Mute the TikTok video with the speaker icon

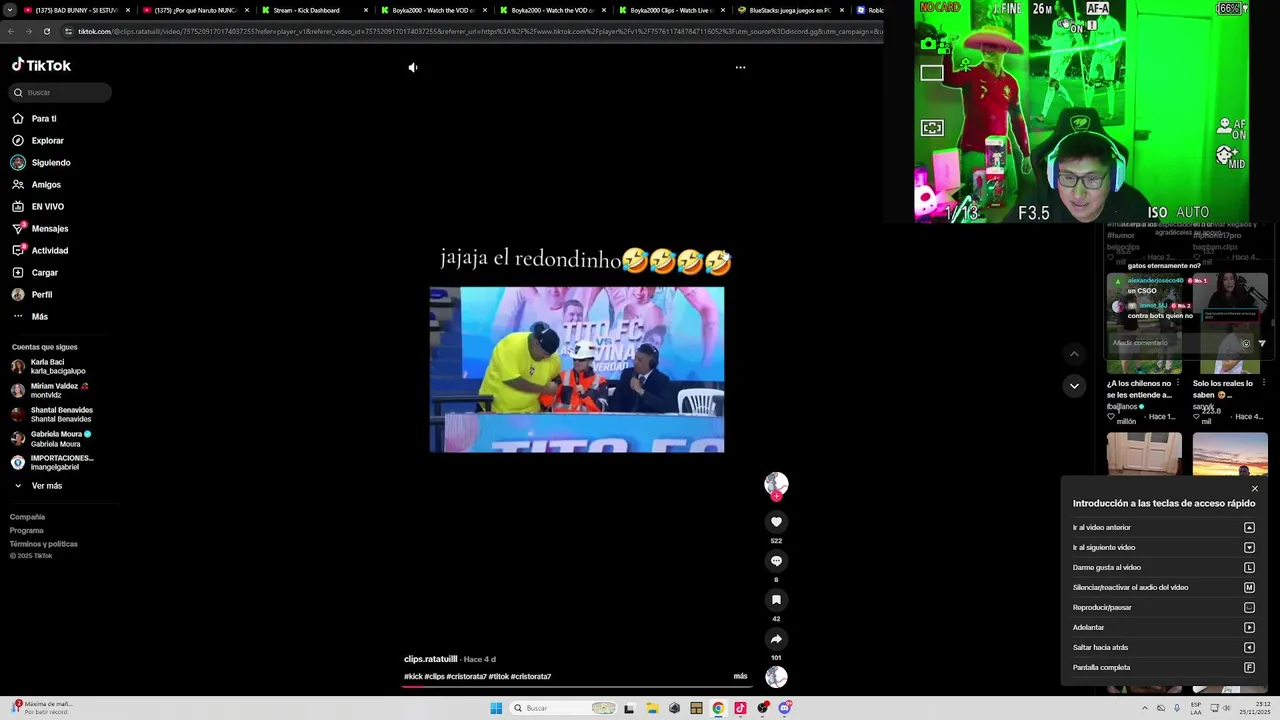[x=413, y=67]
